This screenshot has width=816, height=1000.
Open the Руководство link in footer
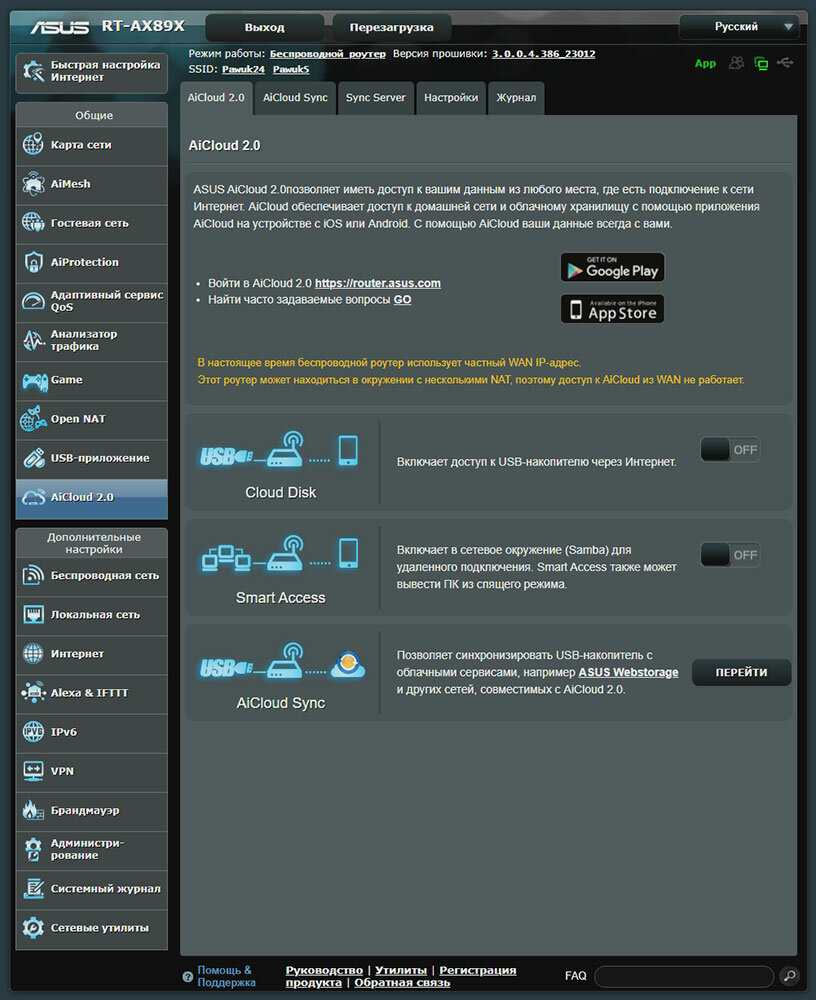(x=324, y=970)
